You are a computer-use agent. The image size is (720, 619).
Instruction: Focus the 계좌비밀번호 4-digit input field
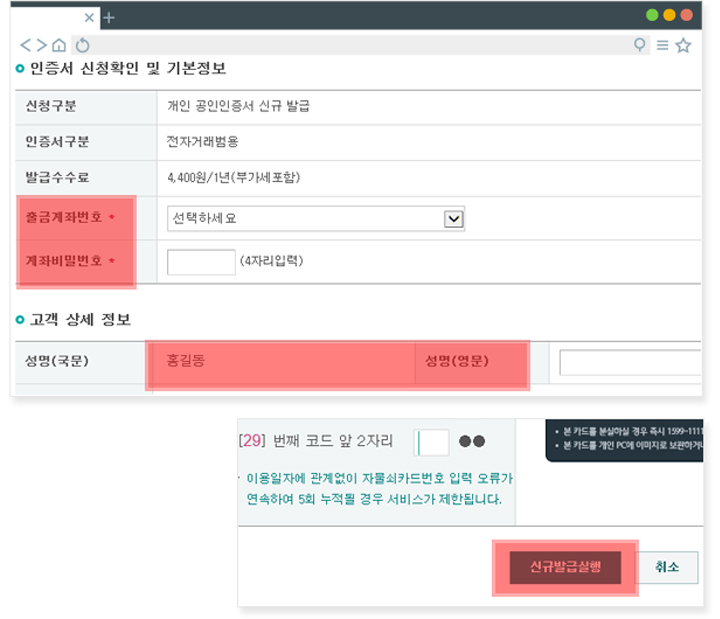(x=201, y=262)
